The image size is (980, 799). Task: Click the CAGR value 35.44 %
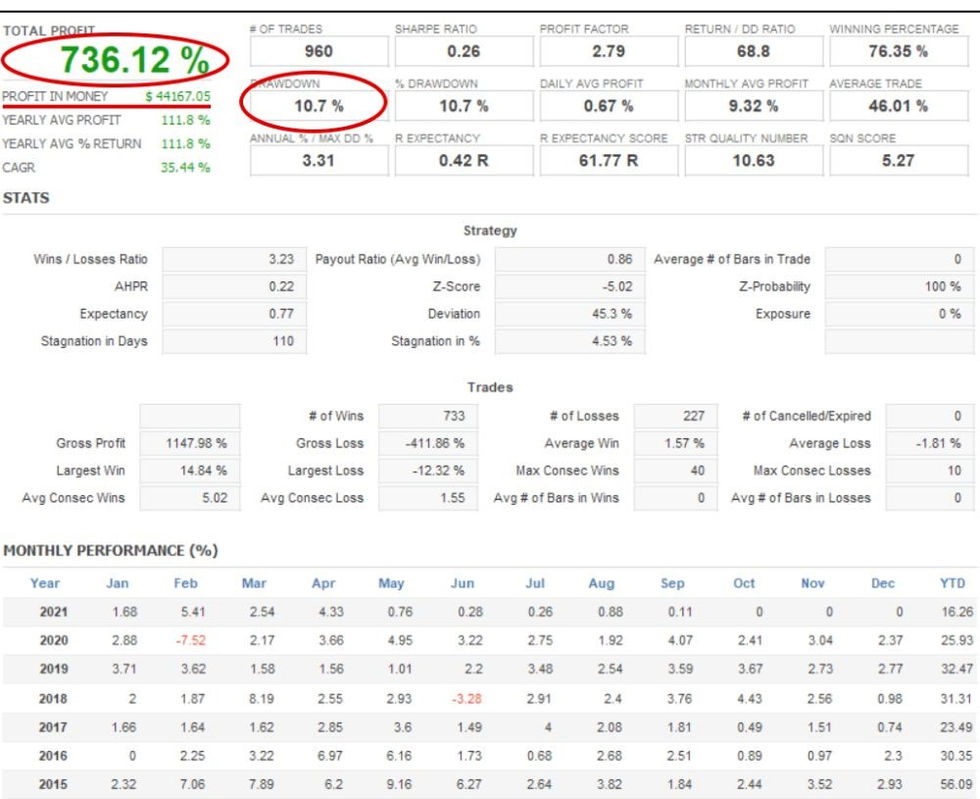[186, 168]
